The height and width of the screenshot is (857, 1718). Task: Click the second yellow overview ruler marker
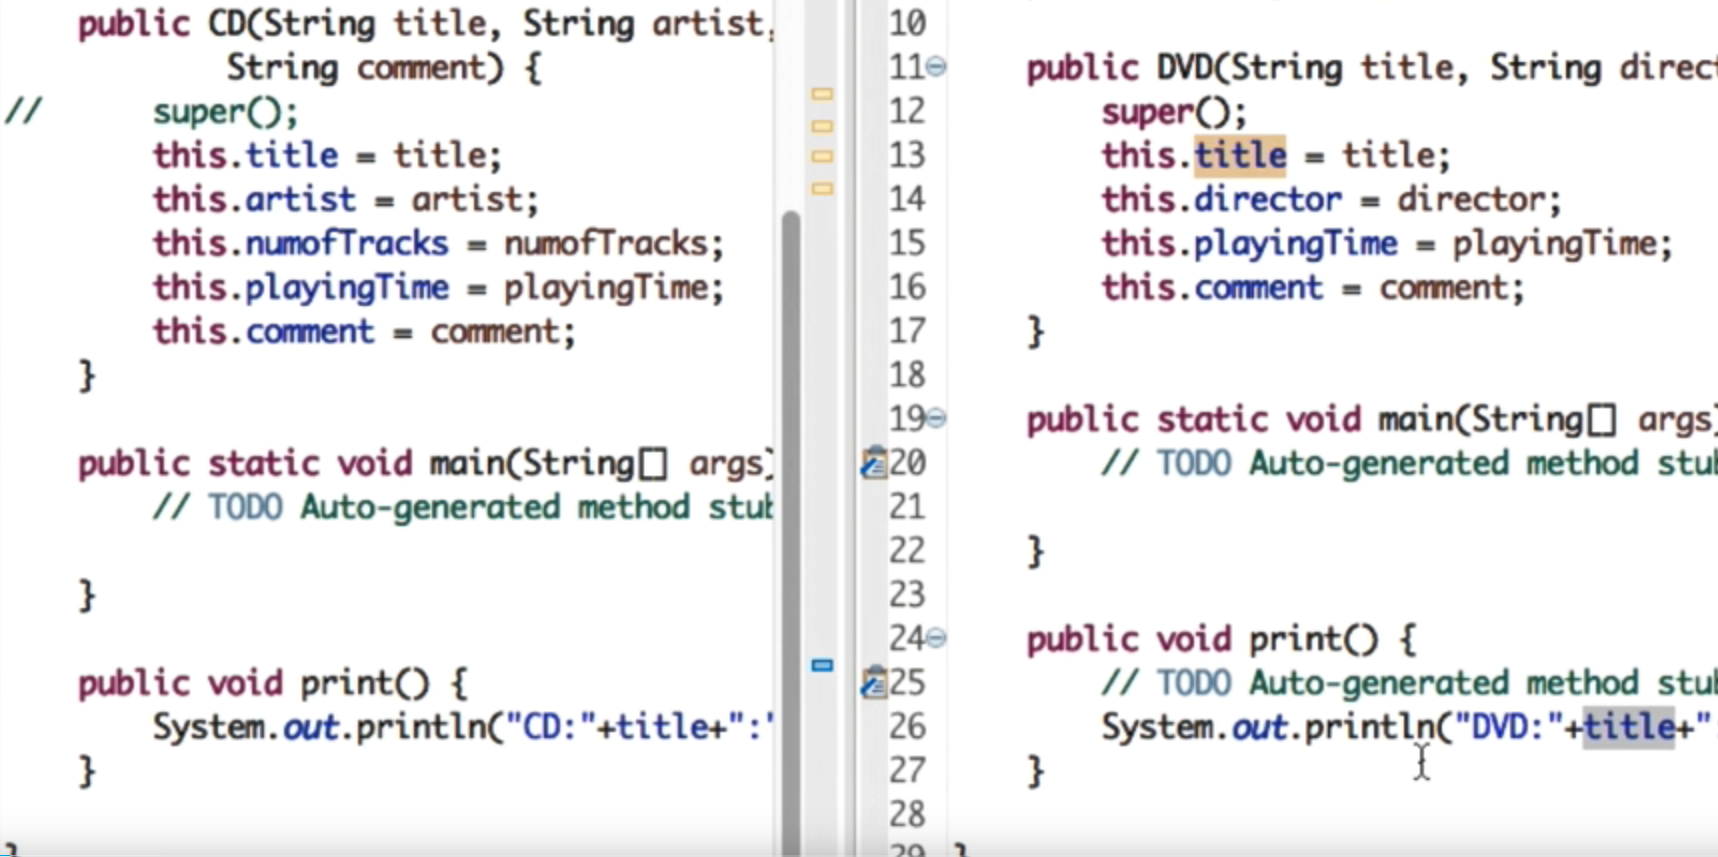822,126
